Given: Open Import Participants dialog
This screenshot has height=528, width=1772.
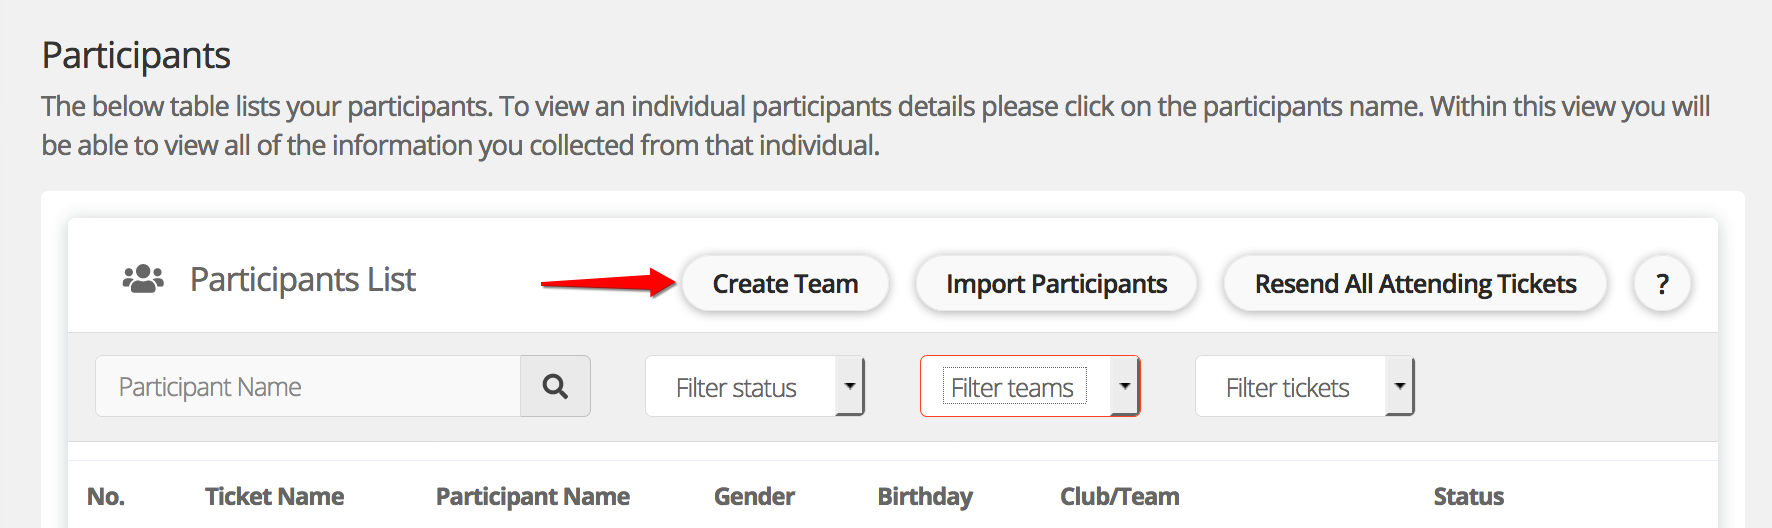Looking at the screenshot, I should (x=1056, y=284).
